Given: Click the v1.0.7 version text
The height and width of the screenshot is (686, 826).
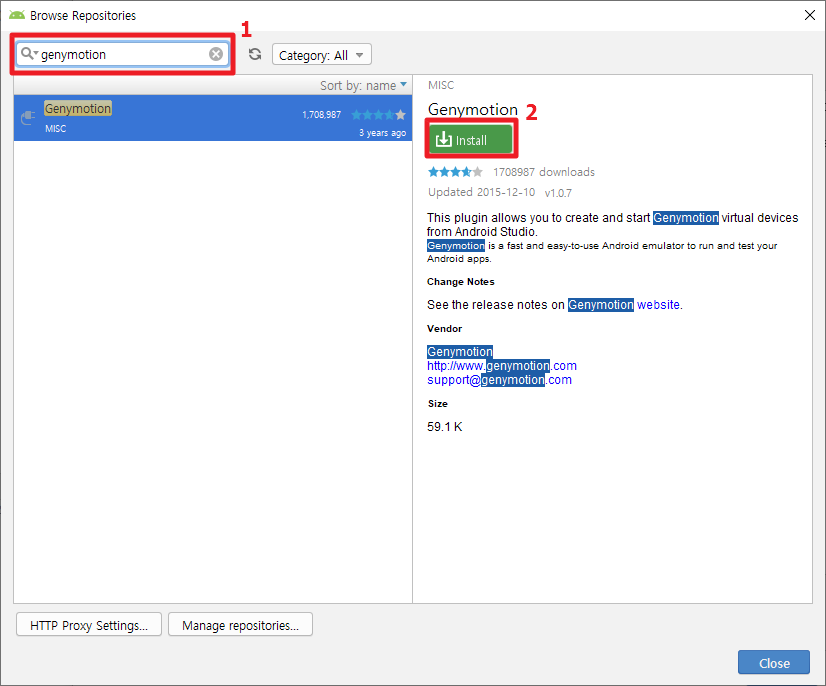Looking at the screenshot, I should (558, 193).
